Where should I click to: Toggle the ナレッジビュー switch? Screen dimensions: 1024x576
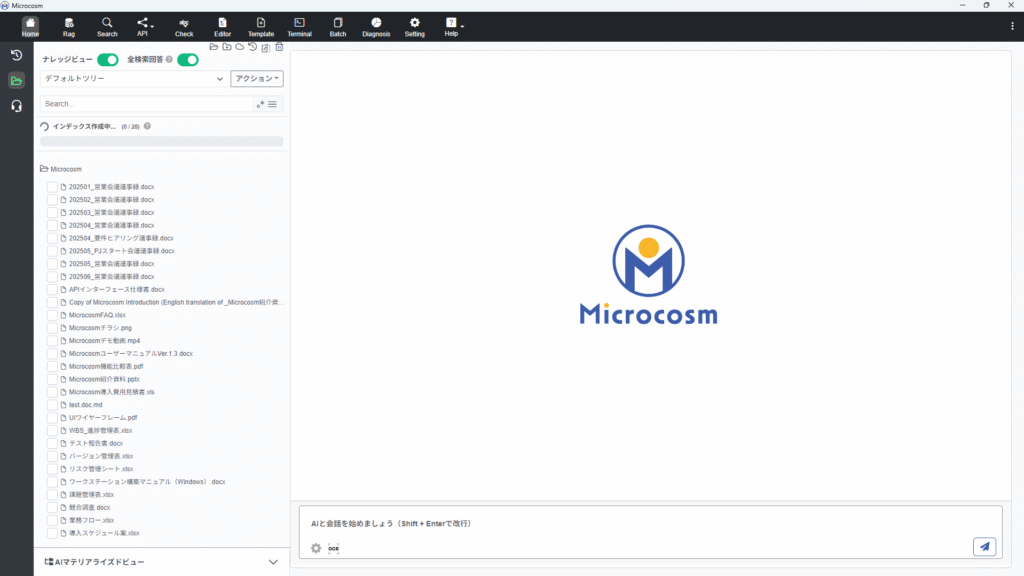tap(108, 60)
